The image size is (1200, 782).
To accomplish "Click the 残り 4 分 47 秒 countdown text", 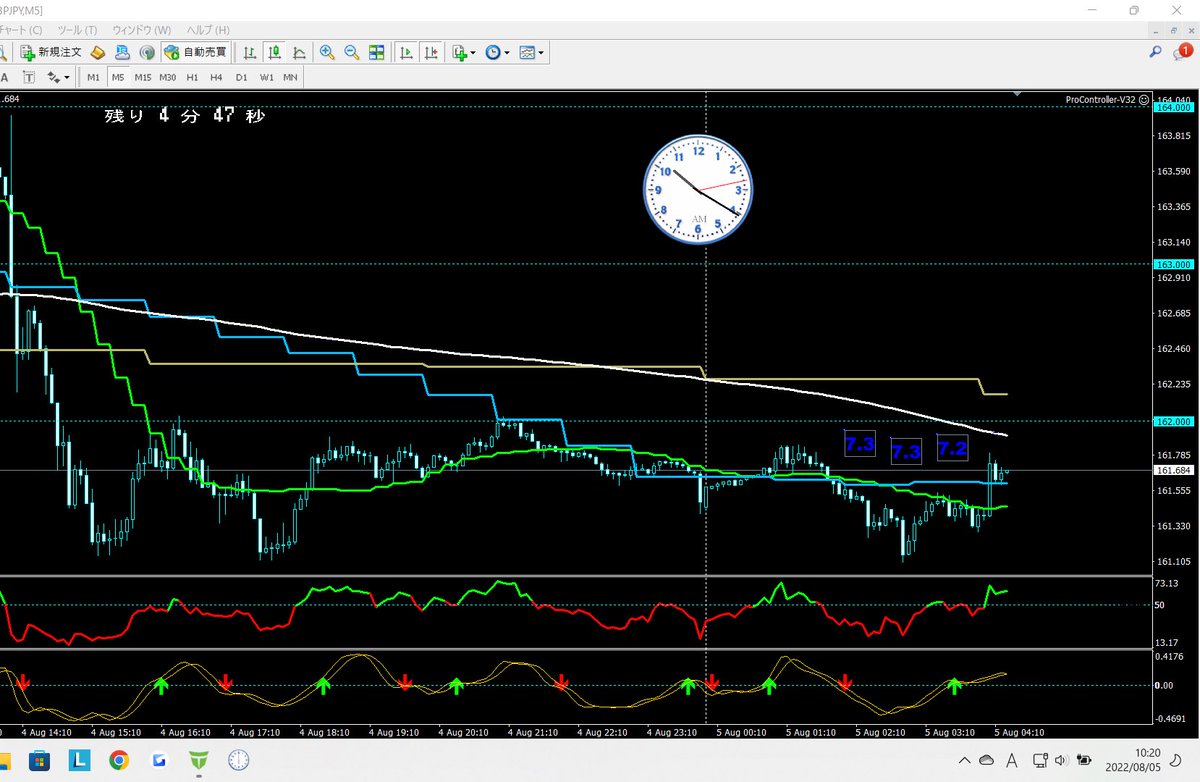I will point(185,116).
